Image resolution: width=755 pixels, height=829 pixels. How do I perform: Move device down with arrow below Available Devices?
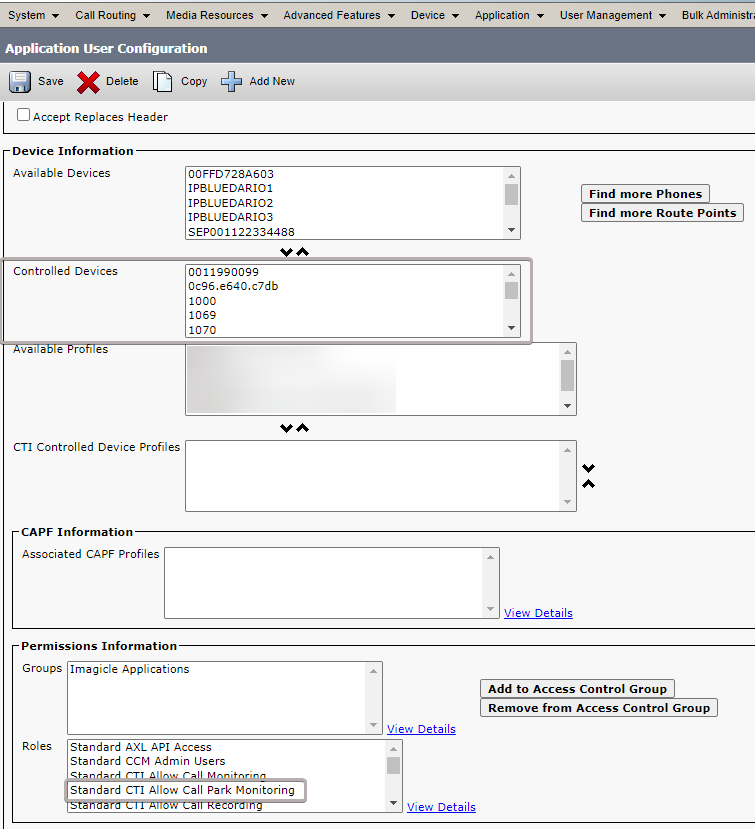(287, 252)
